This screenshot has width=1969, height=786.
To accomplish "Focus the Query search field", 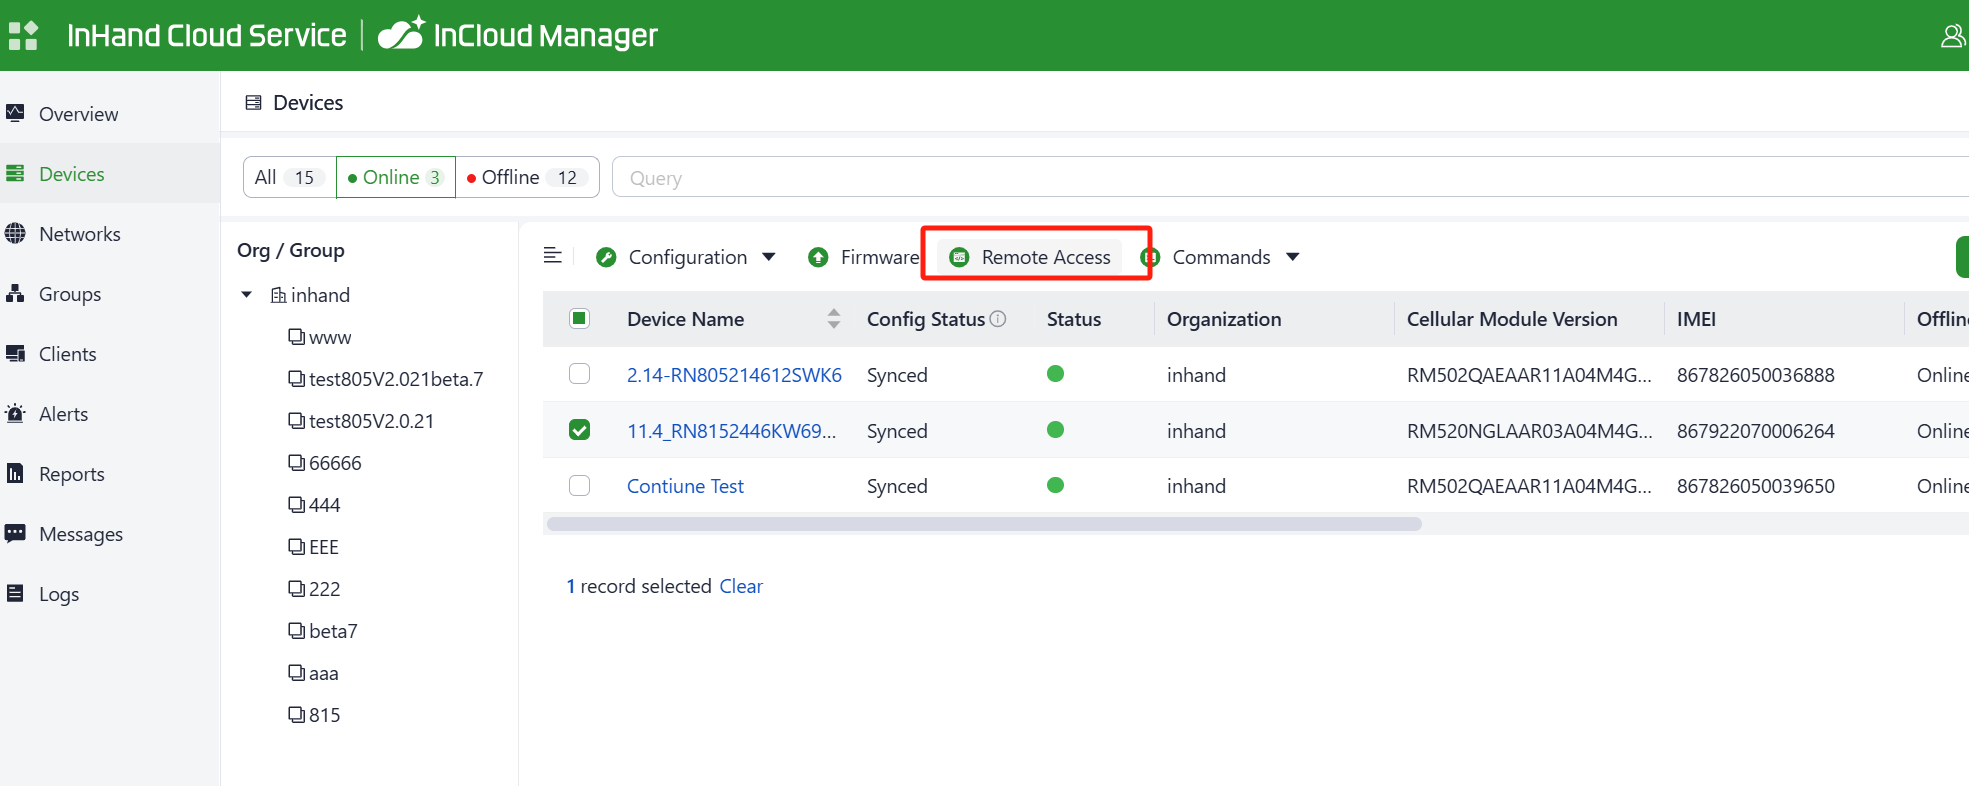I will click(x=1200, y=178).
